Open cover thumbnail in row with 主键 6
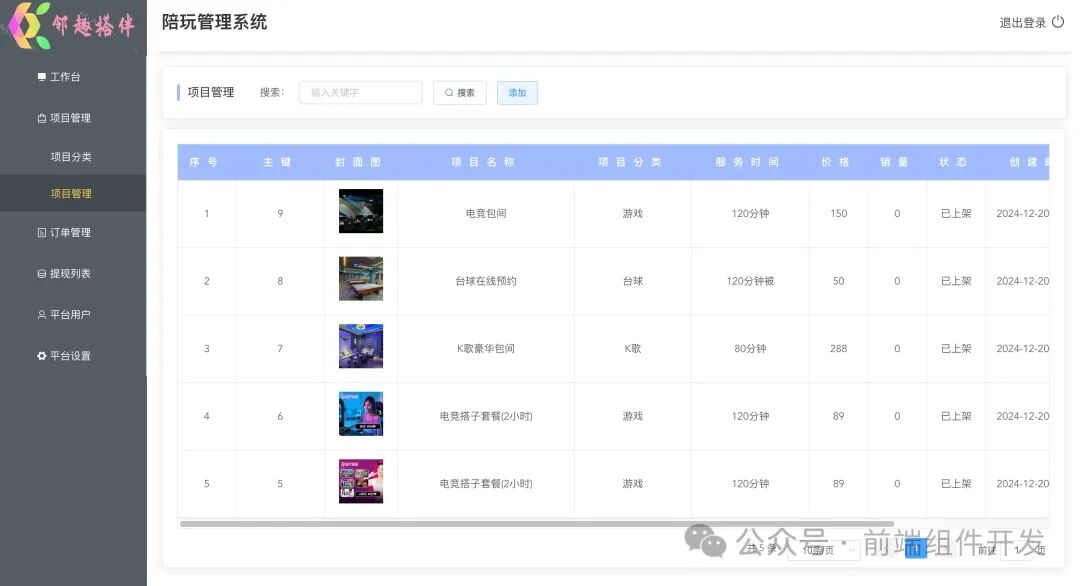 [361, 413]
